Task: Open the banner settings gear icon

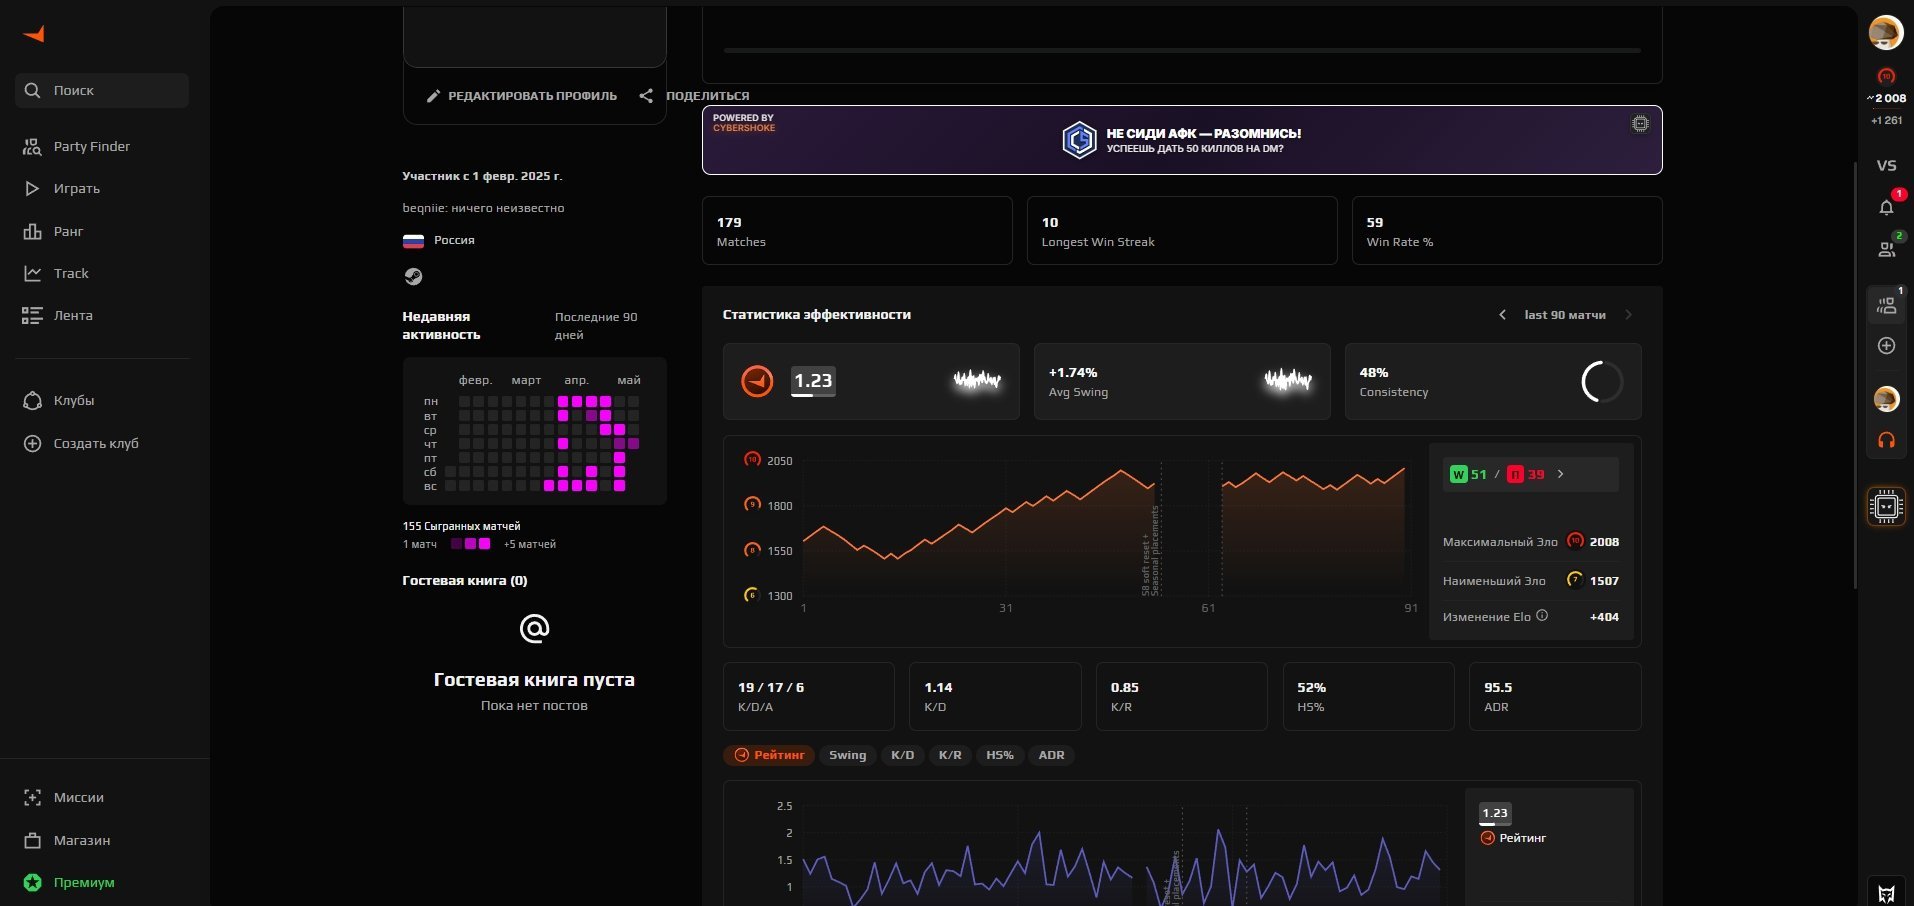Action: tap(1640, 124)
